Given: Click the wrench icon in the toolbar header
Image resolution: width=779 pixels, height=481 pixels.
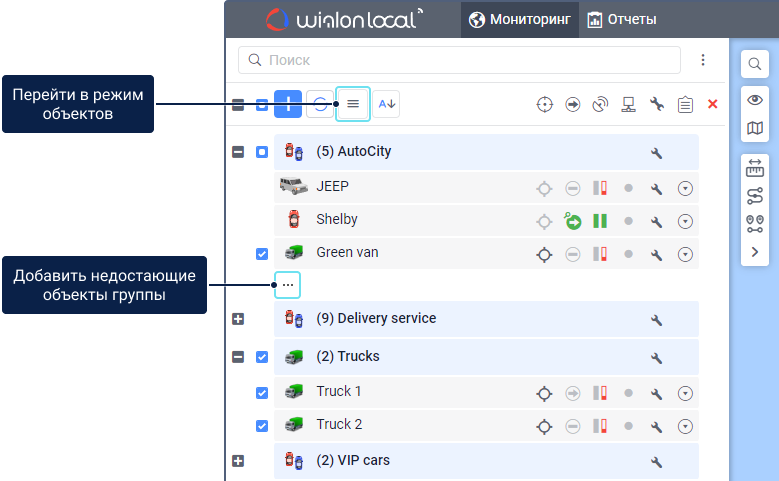Looking at the screenshot, I should coord(657,104).
